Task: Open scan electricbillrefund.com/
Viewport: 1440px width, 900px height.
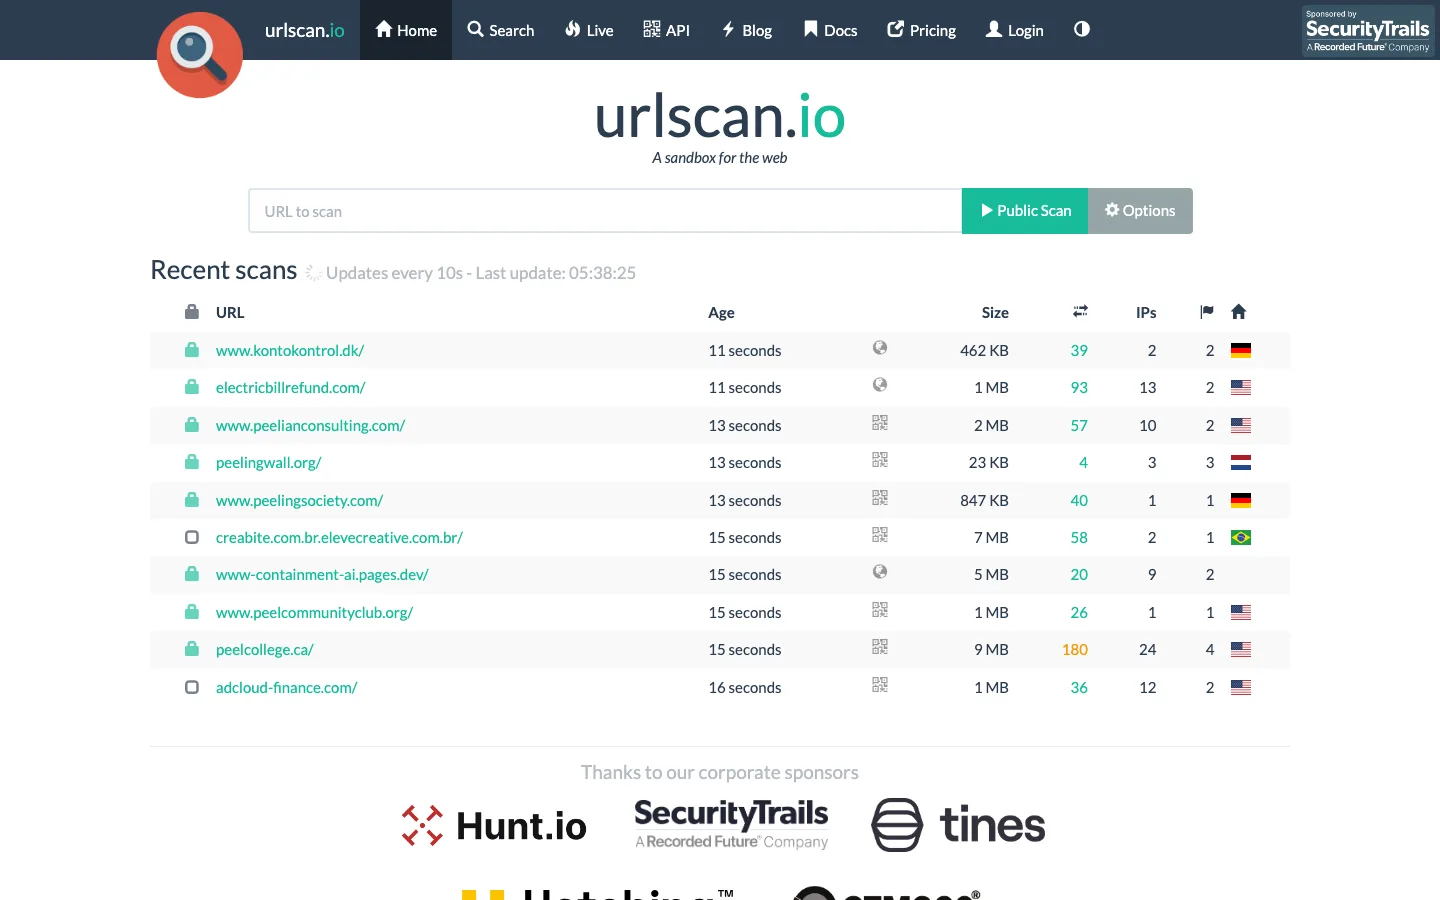Action: (291, 388)
